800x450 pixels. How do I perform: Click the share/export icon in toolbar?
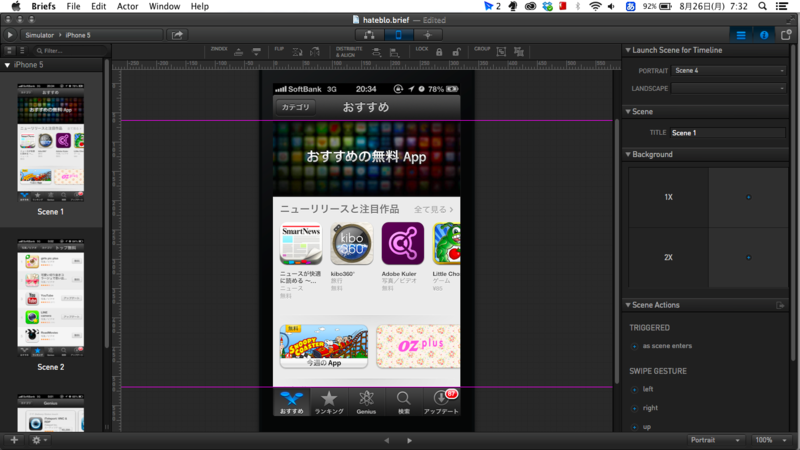click(177, 35)
